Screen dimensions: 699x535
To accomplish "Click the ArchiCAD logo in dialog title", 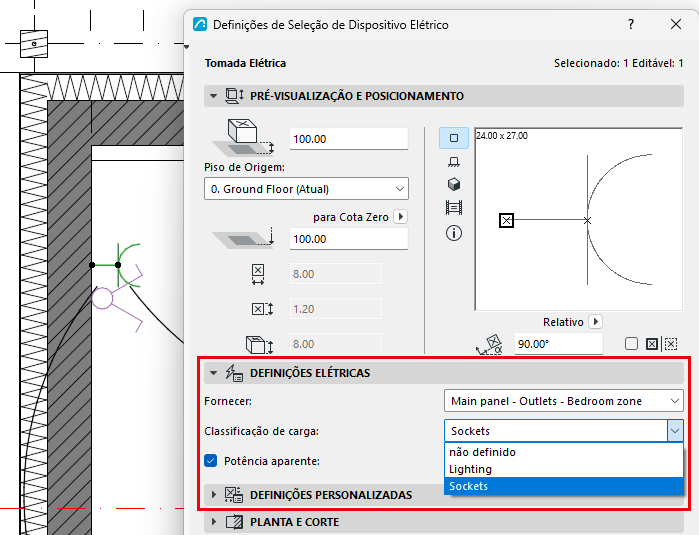I will pyautogui.click(x=200, y=24).
